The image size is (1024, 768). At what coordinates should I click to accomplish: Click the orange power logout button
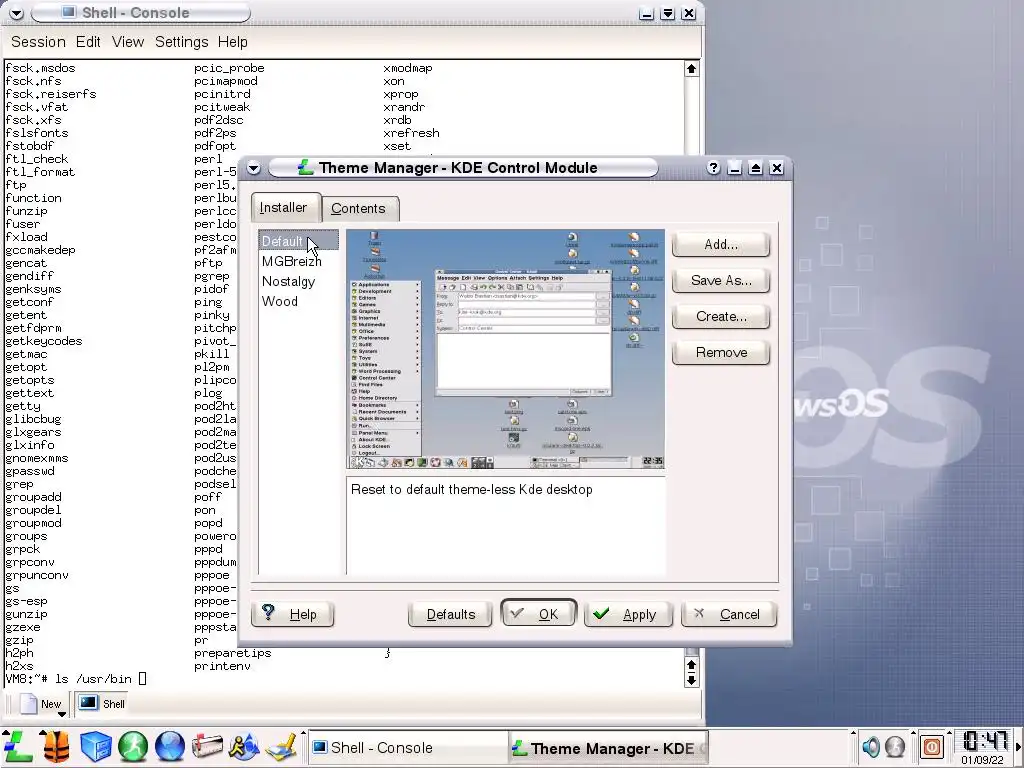[931, 746]
